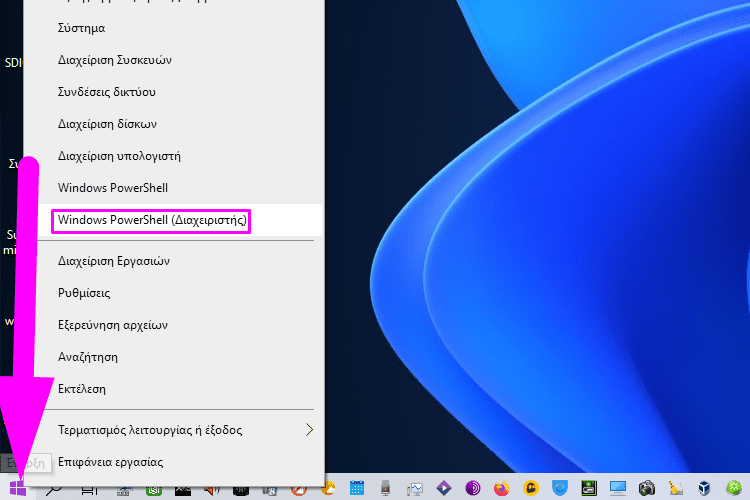Open Διαχείριση Εργασιών from the menu

[174, 261]
